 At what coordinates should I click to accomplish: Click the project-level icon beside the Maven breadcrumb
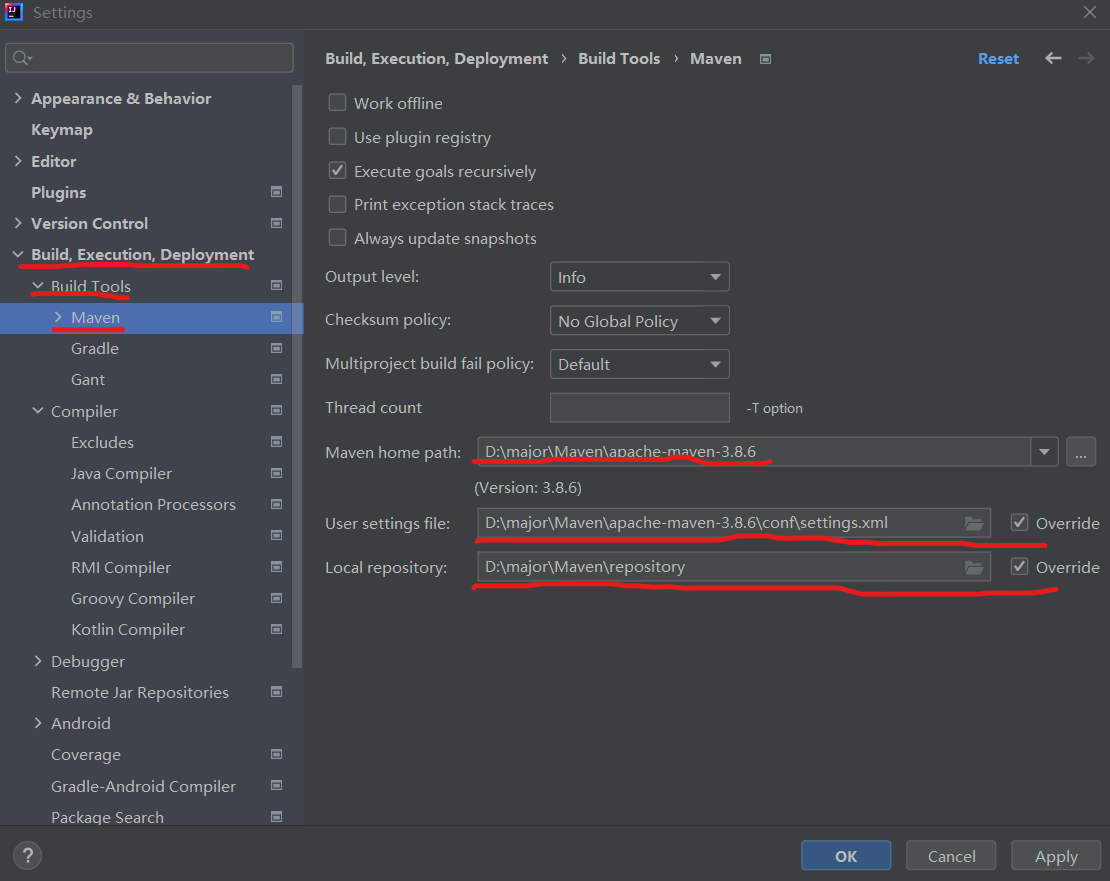coord(765,59)
